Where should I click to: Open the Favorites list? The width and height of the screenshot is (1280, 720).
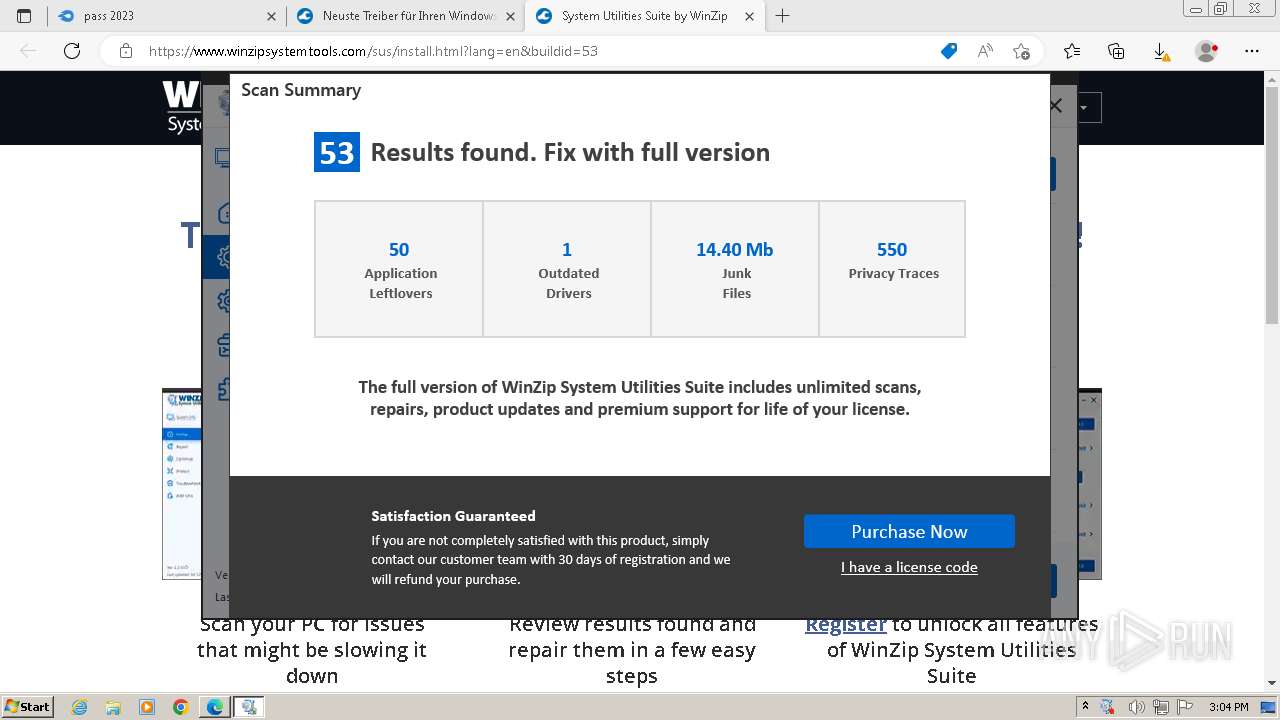click(x=1072, y=51)
